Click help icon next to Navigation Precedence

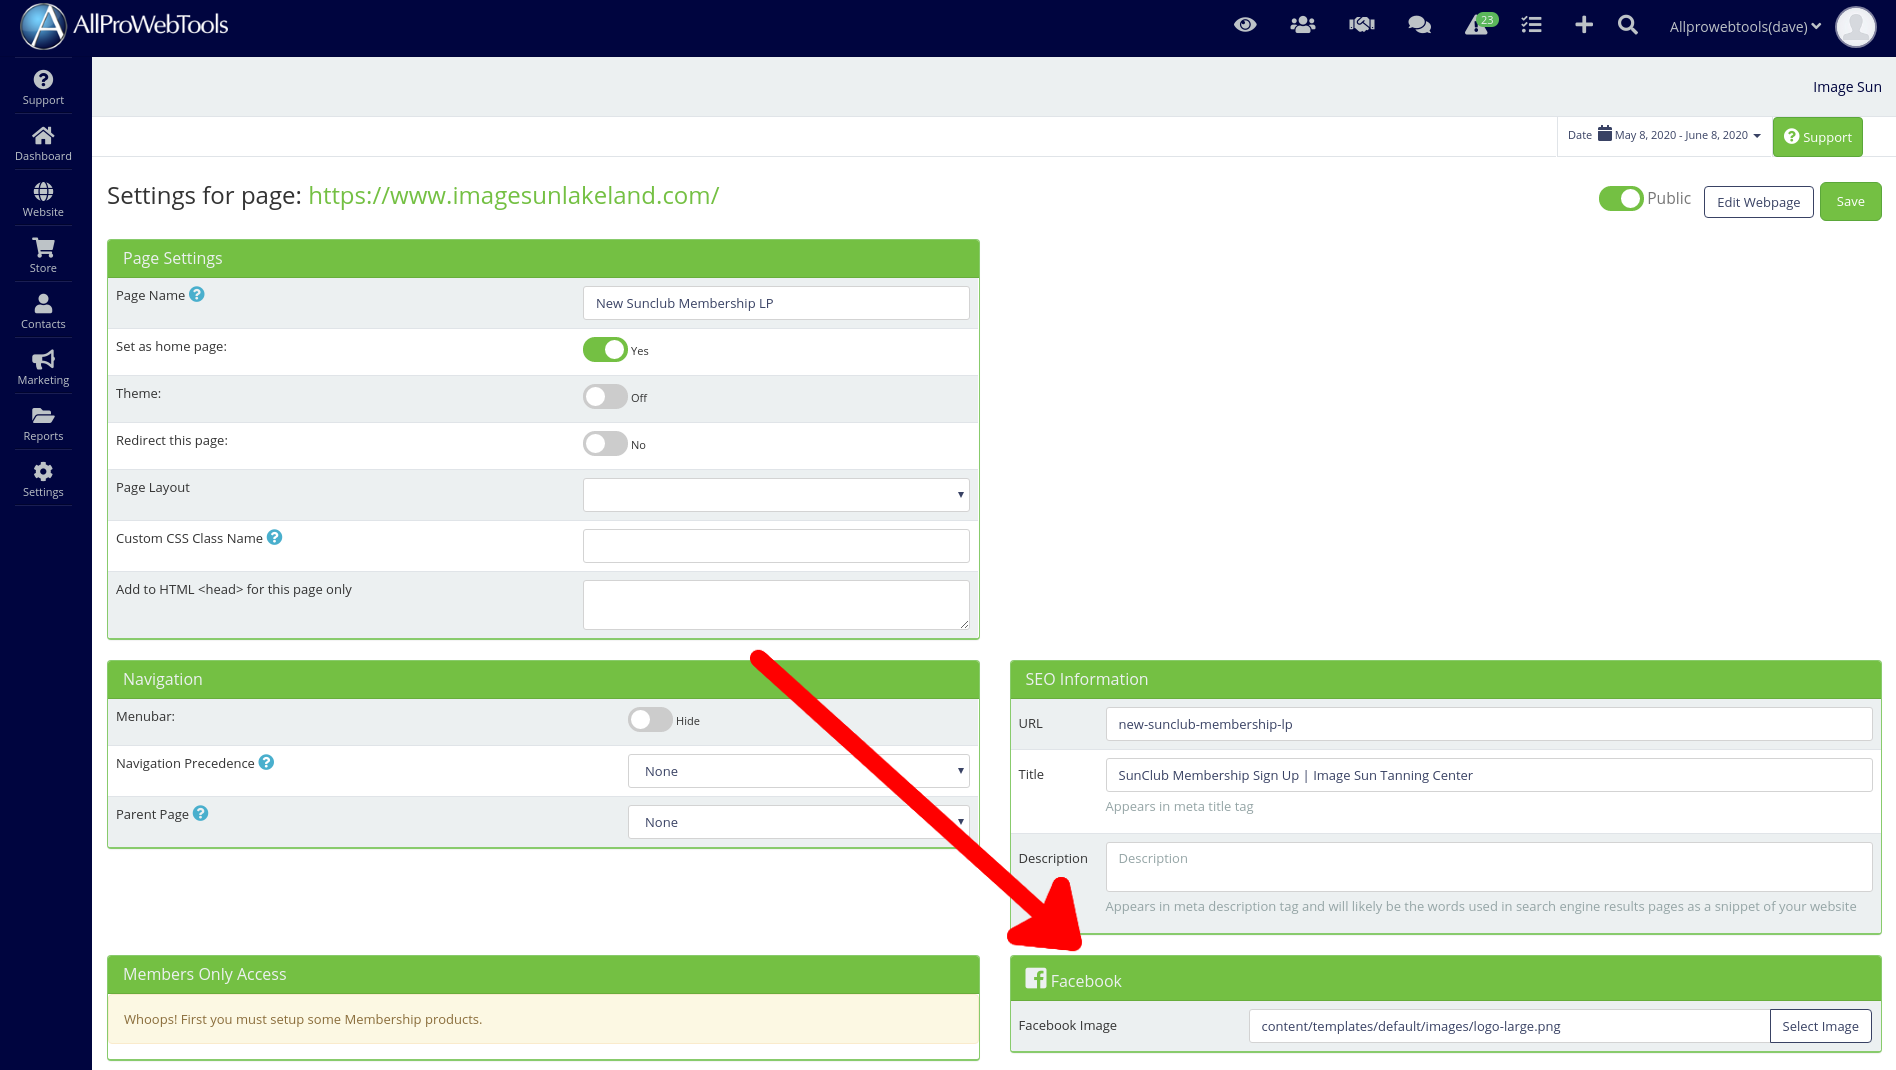[x=266, y=762]
